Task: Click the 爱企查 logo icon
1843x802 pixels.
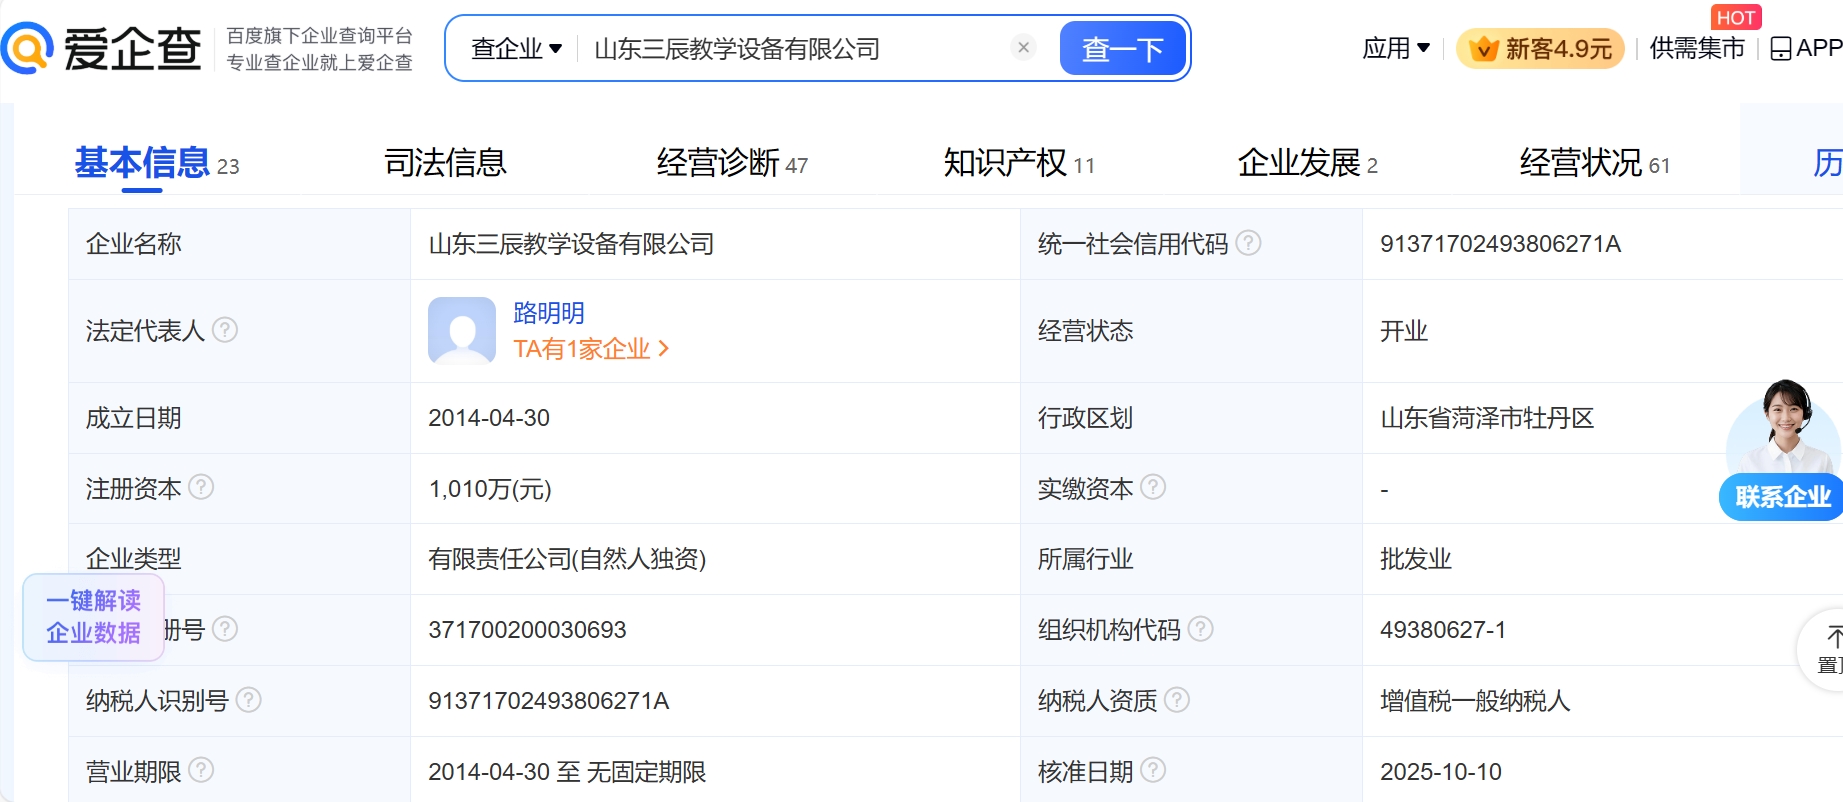Action: [27, 48]
